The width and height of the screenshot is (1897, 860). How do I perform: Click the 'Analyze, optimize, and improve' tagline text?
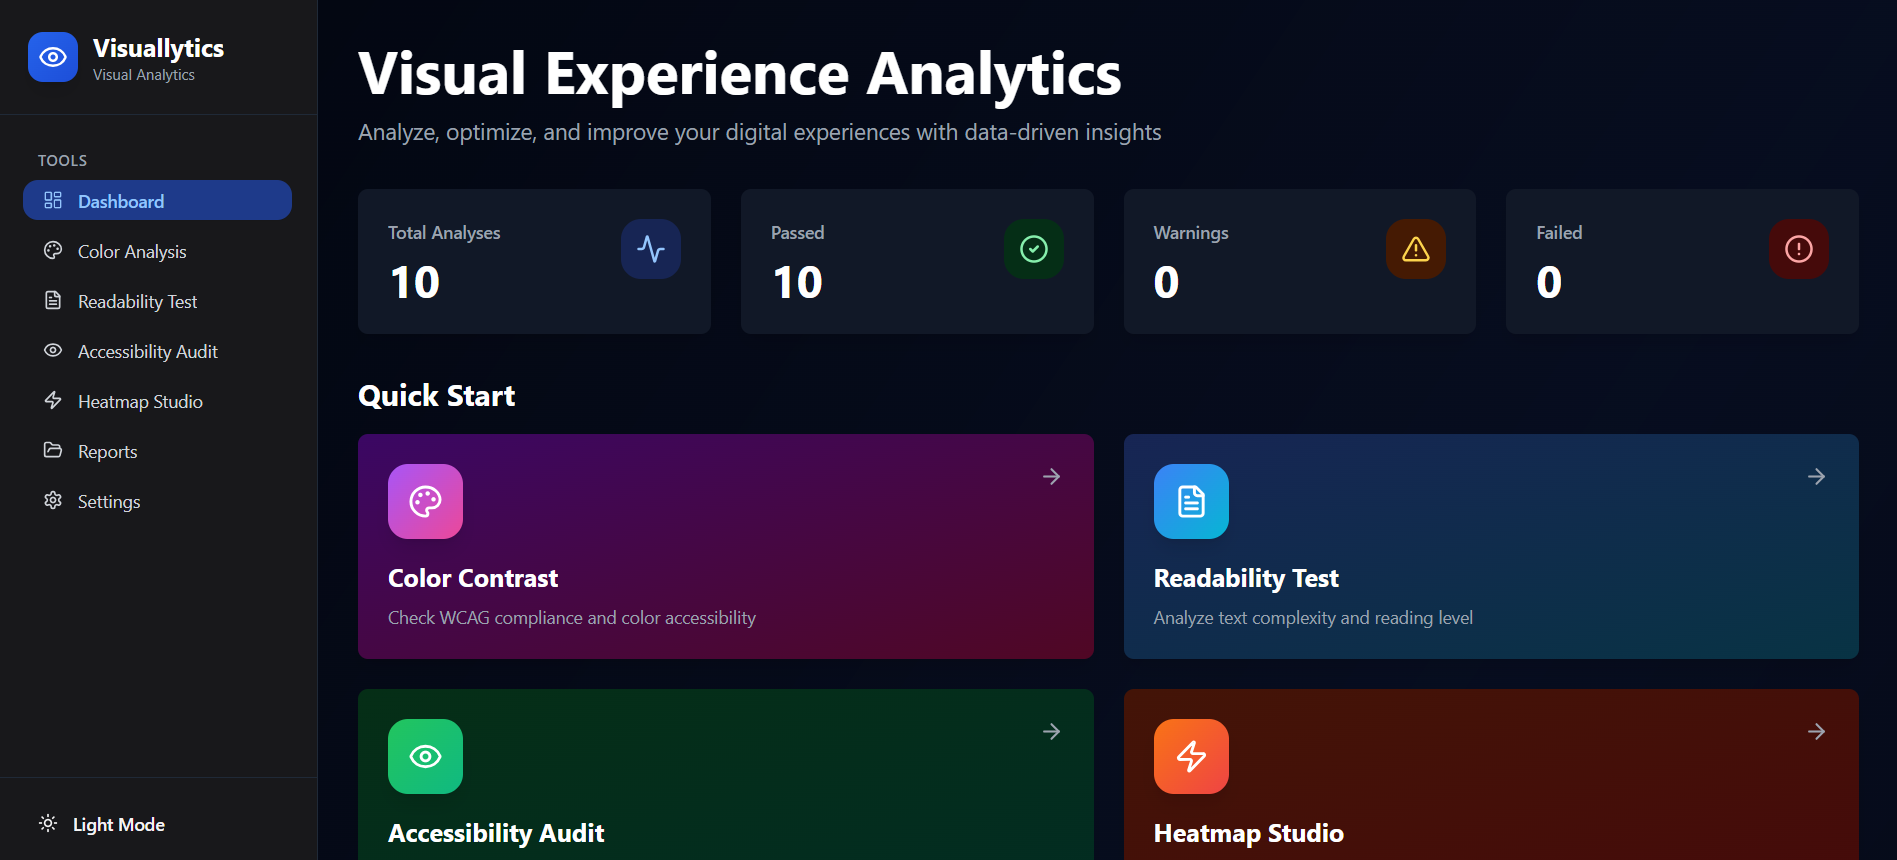coord(760,132)
